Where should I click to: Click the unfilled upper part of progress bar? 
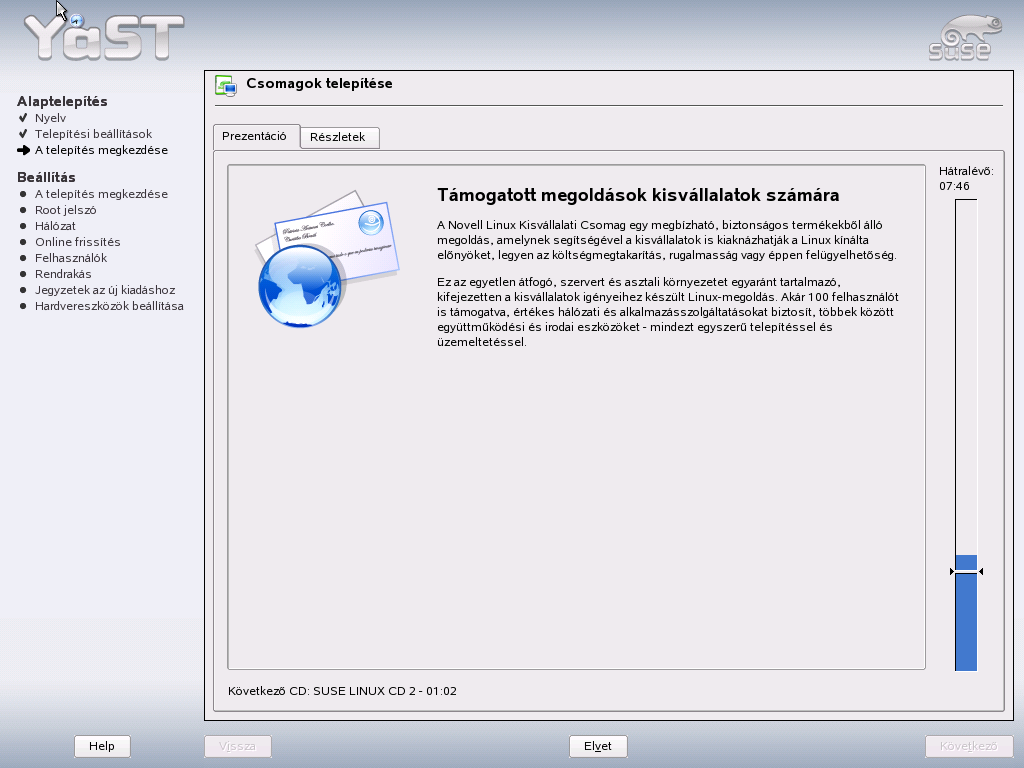click(966, 377)
